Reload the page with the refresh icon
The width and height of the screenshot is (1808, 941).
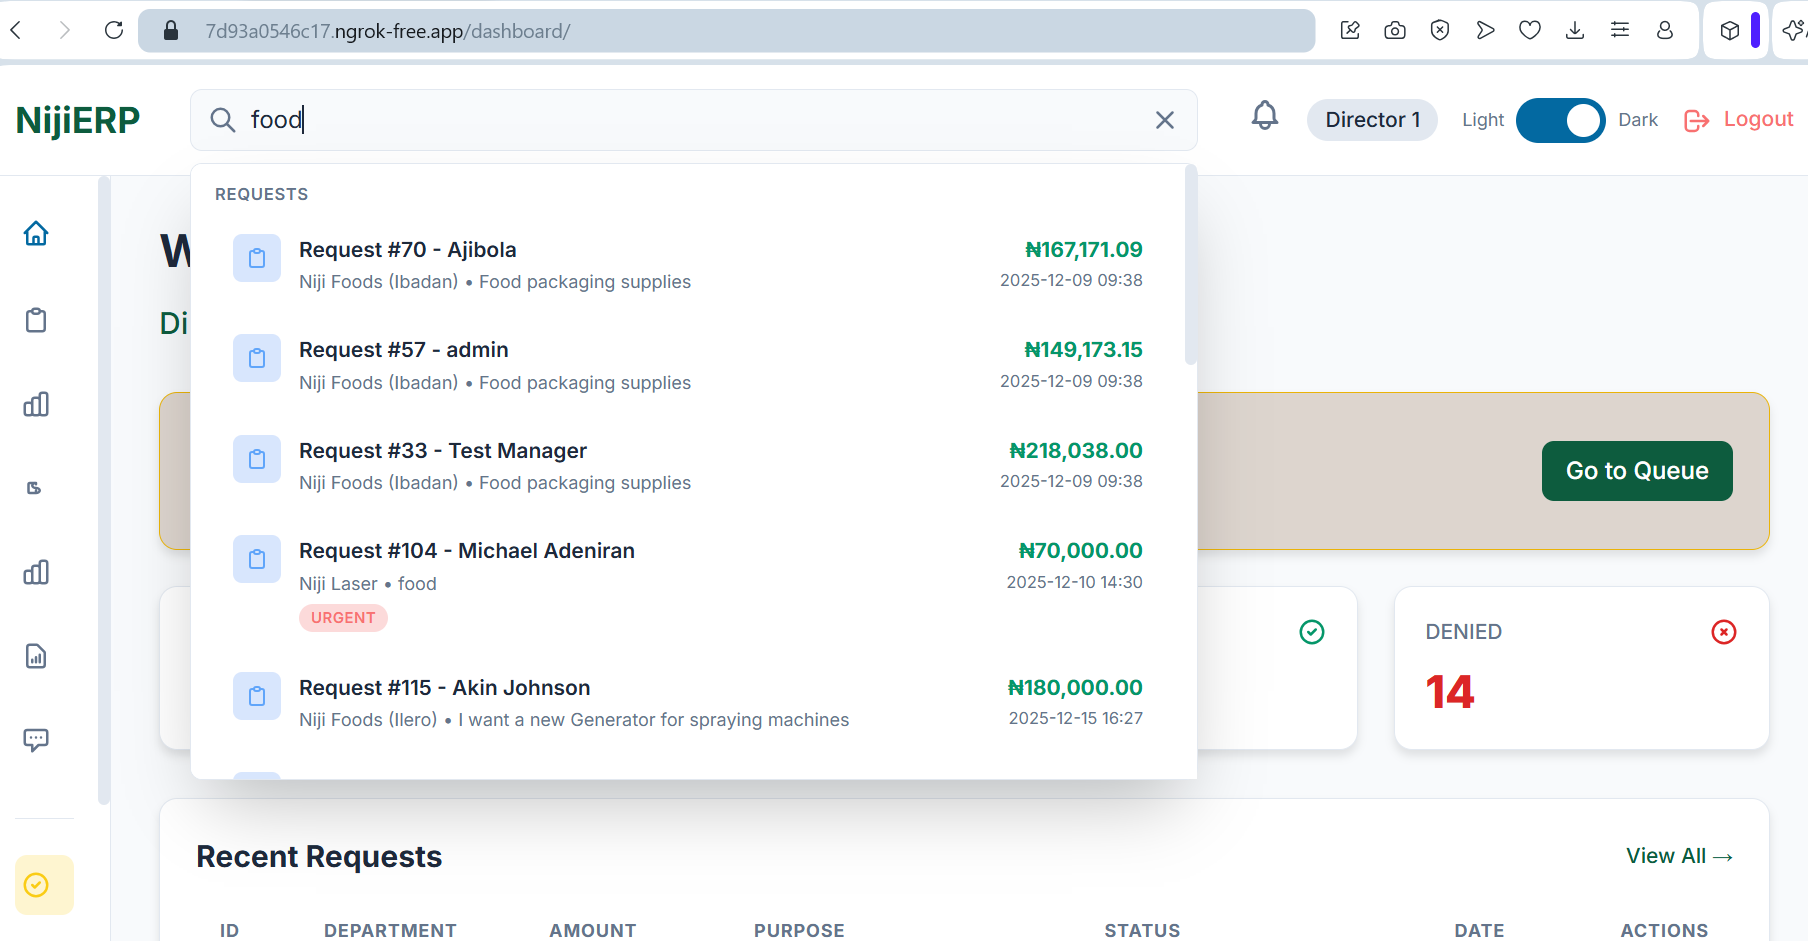114,31
